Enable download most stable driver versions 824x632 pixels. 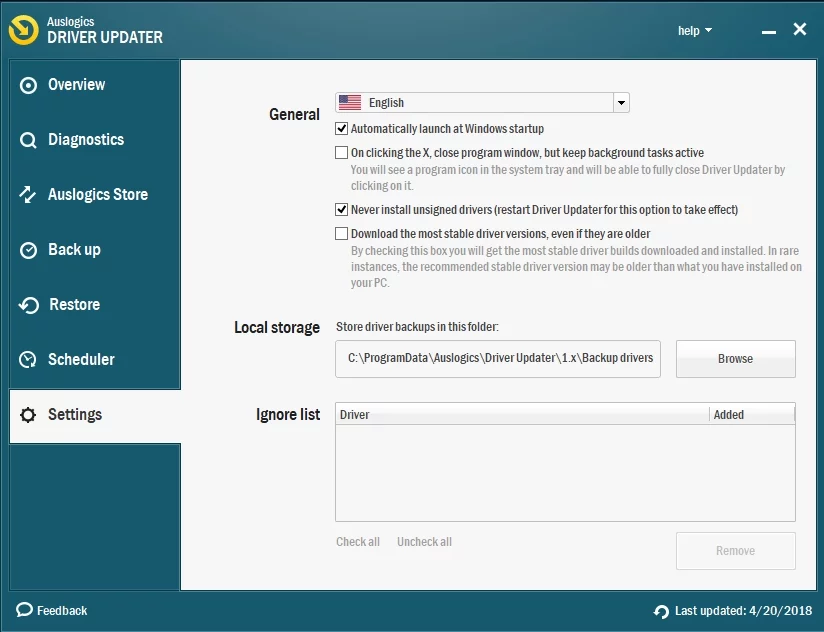[342, 234]
